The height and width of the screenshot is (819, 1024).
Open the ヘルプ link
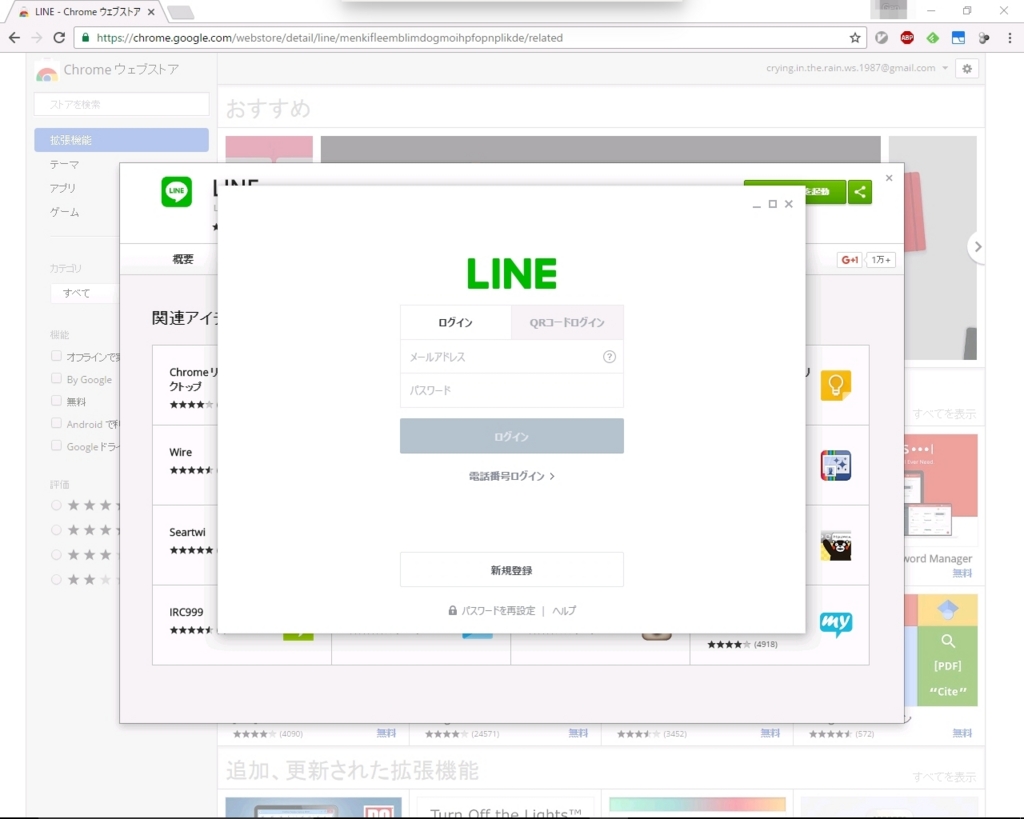click(x=564, y=611)
